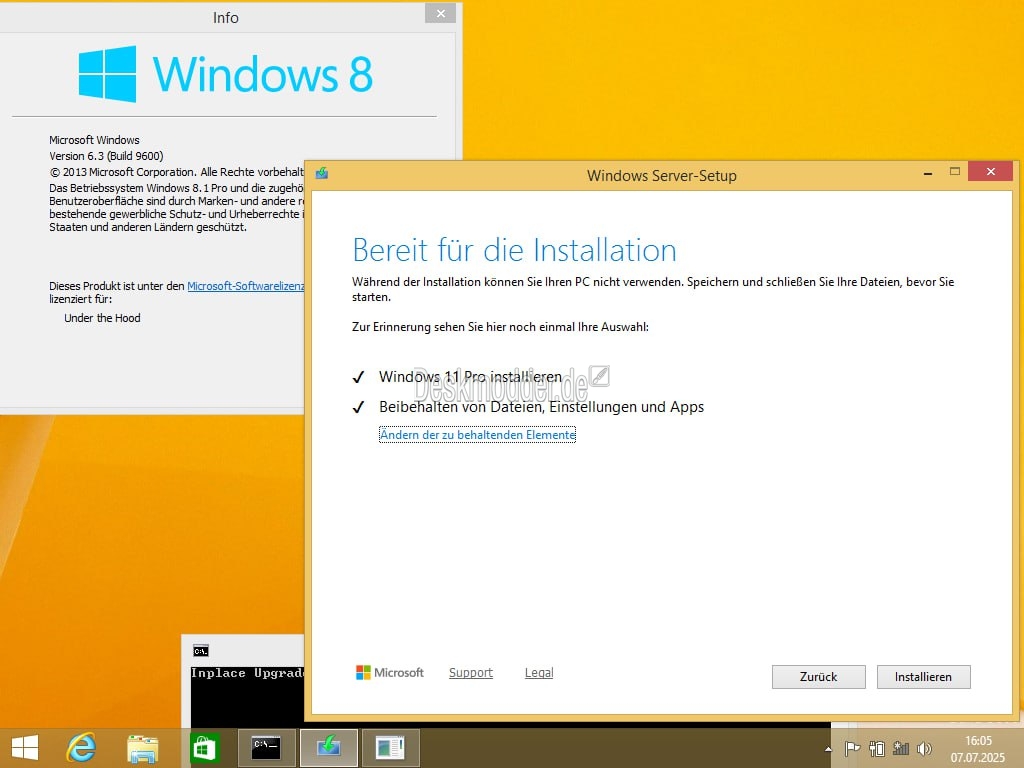Click the 'Windows Server-Setup' title bar text
Image resolution: width=1024 pixels, height=768 pixels.
[x=662, y=176]
